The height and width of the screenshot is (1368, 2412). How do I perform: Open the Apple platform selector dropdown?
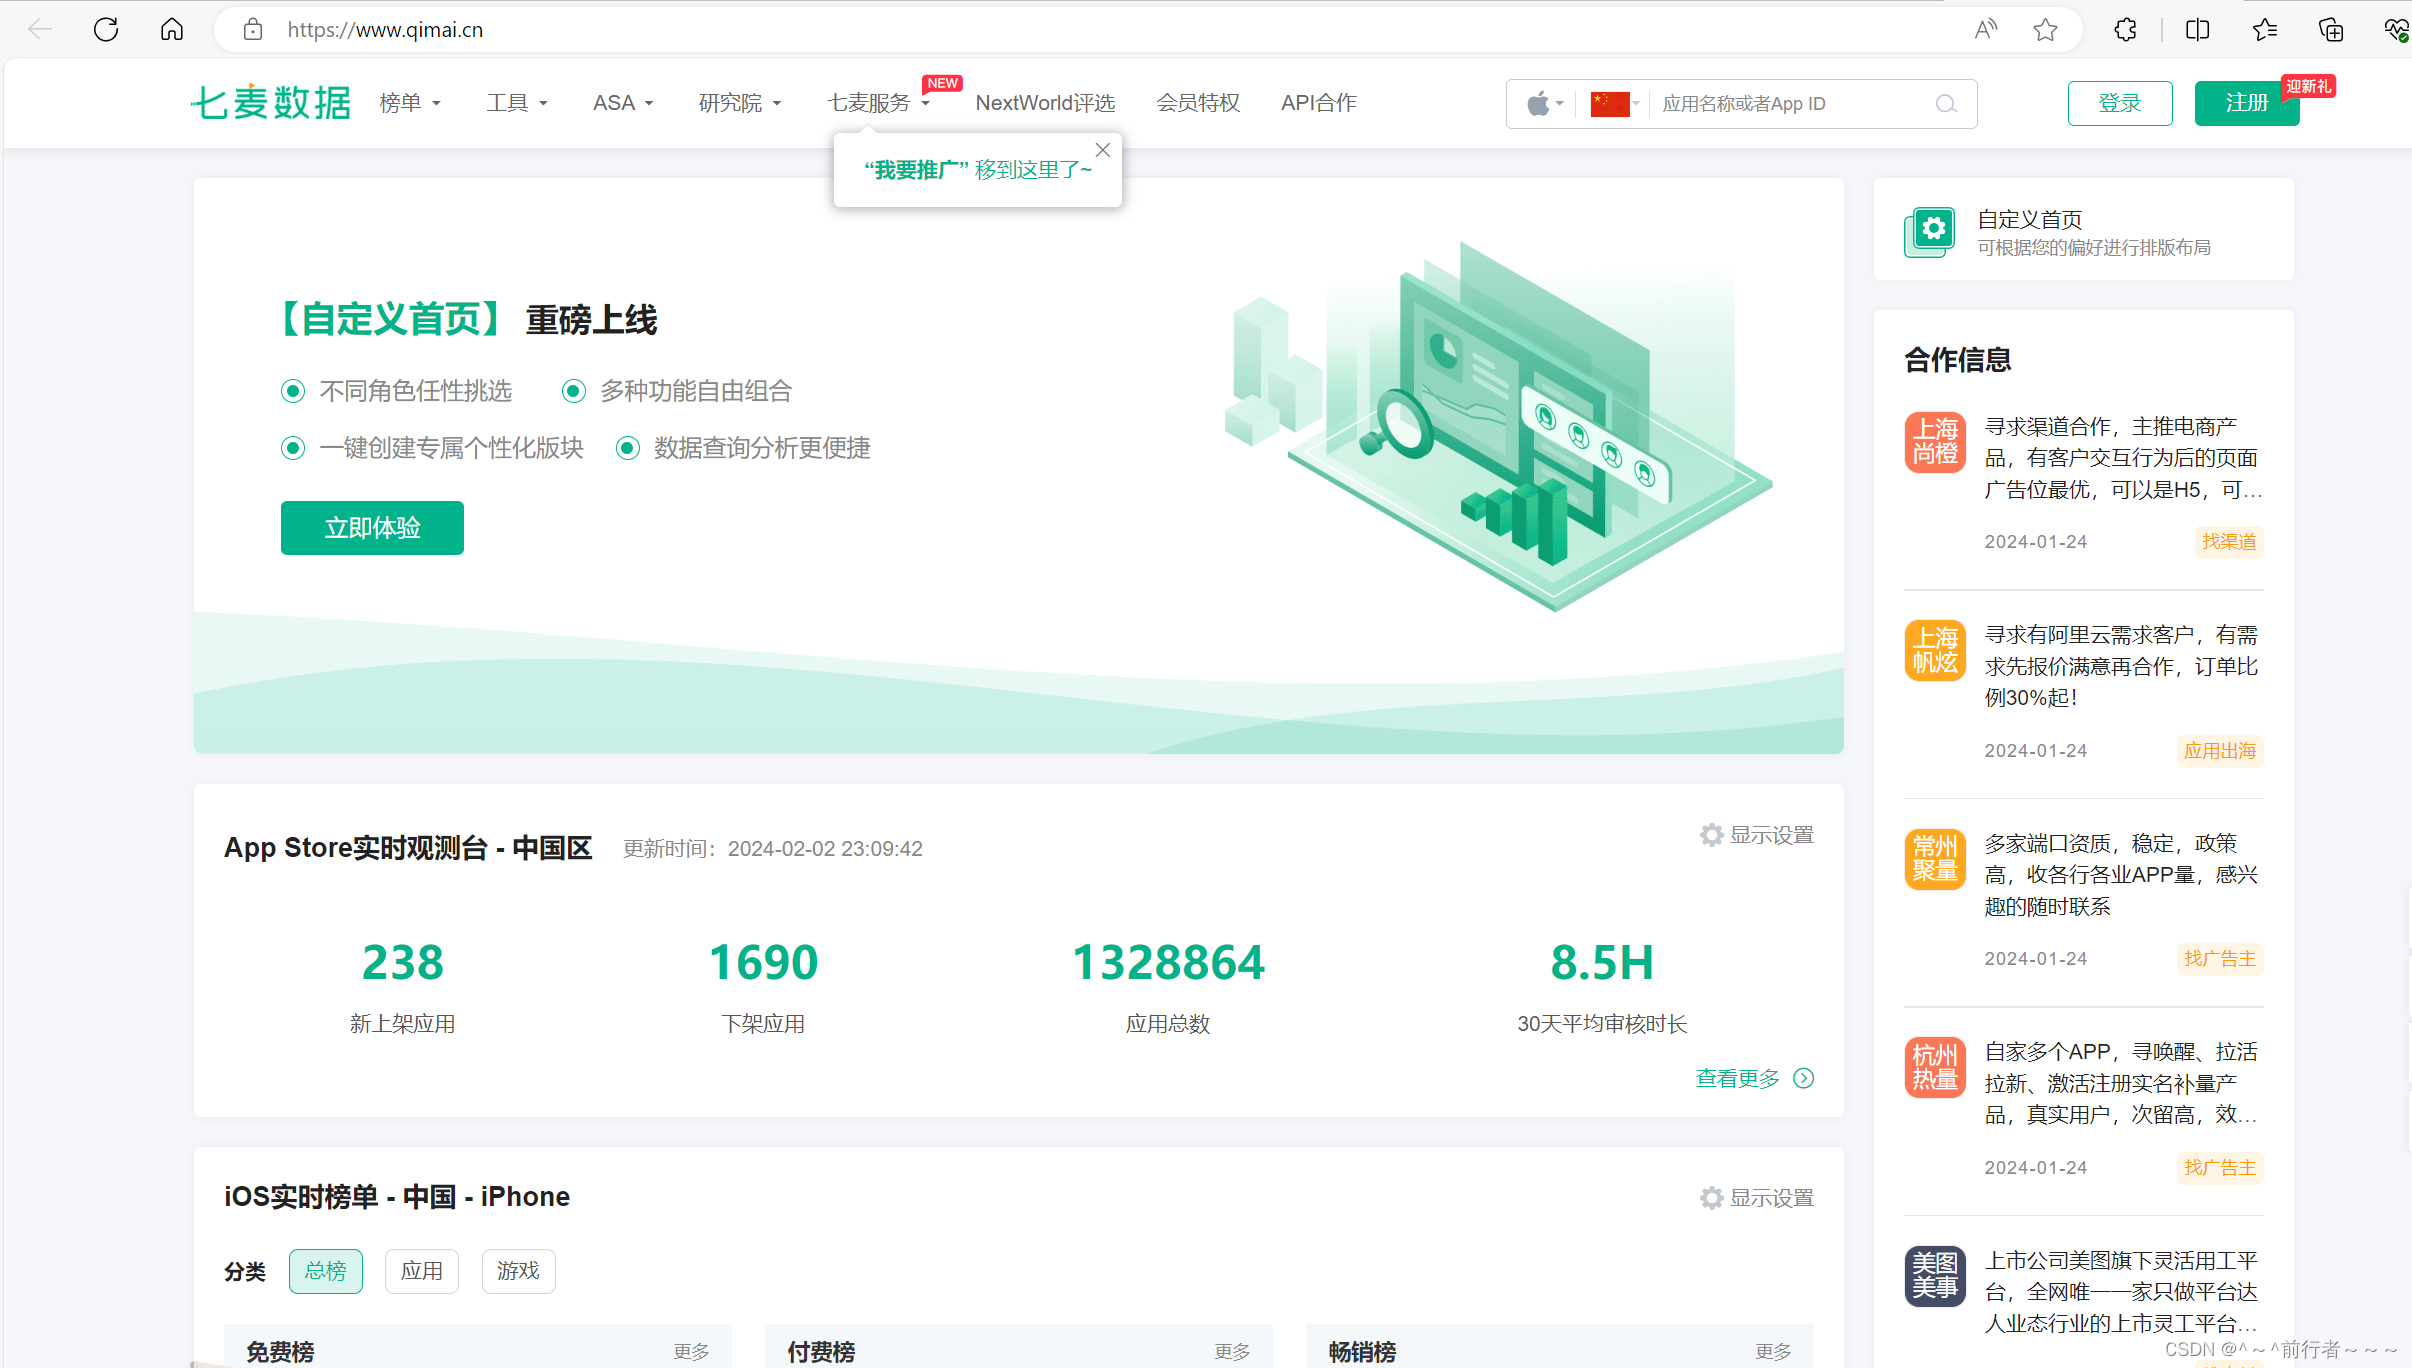(x=1545, y=104)
